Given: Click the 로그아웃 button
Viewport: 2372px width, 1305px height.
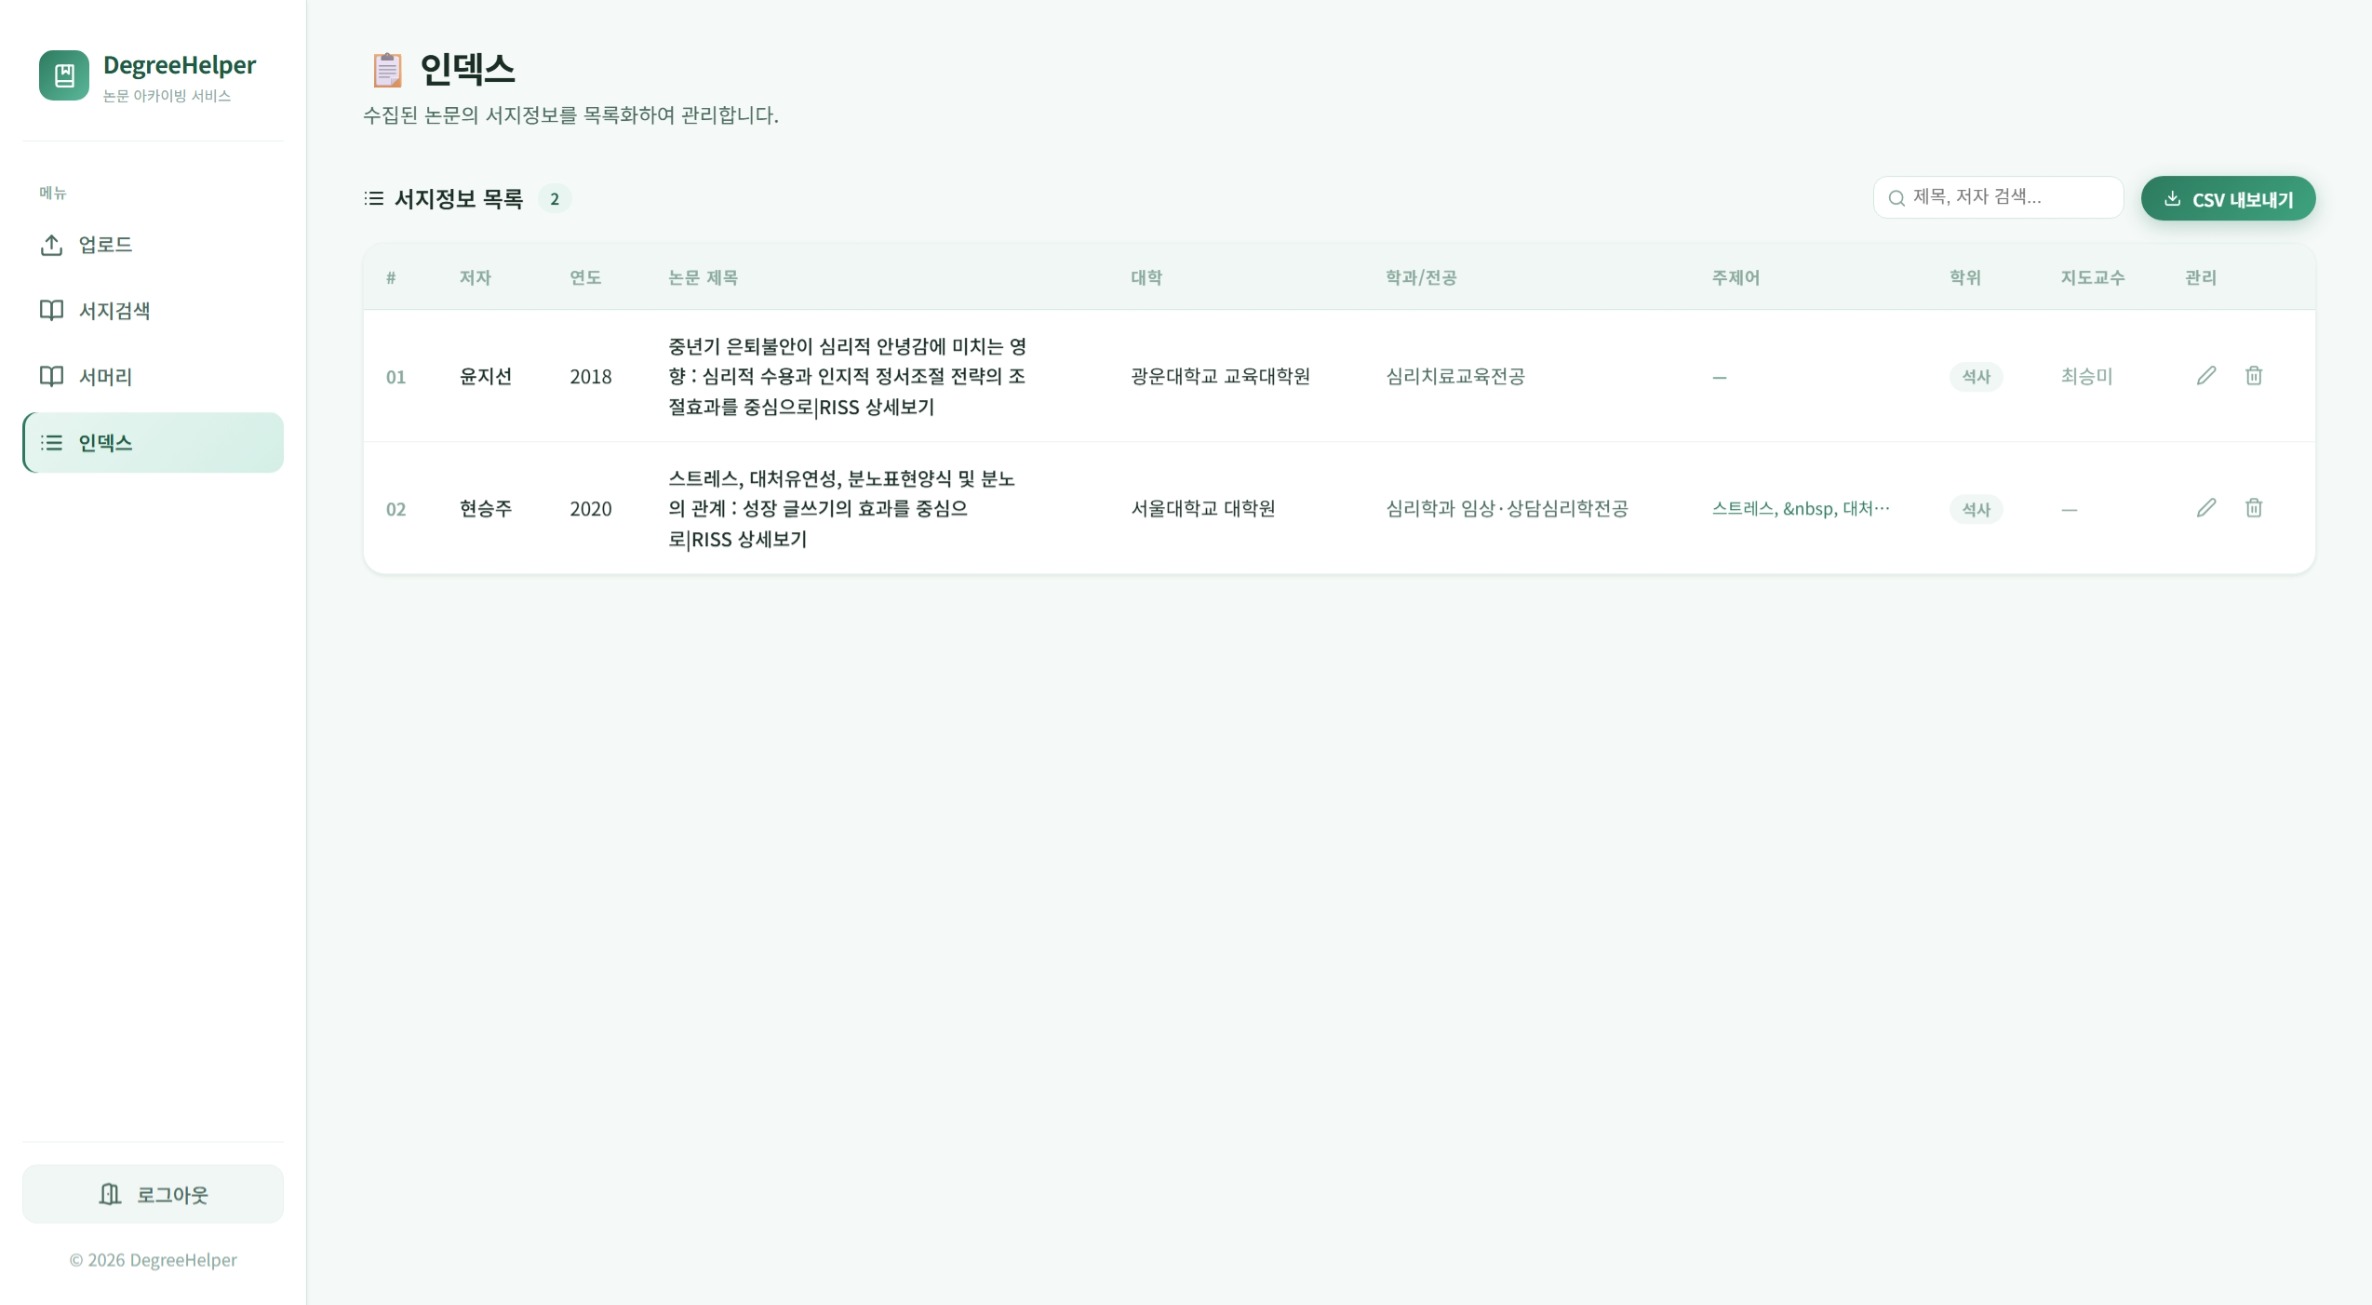Looking at the screenshot, I should 153,1194.
